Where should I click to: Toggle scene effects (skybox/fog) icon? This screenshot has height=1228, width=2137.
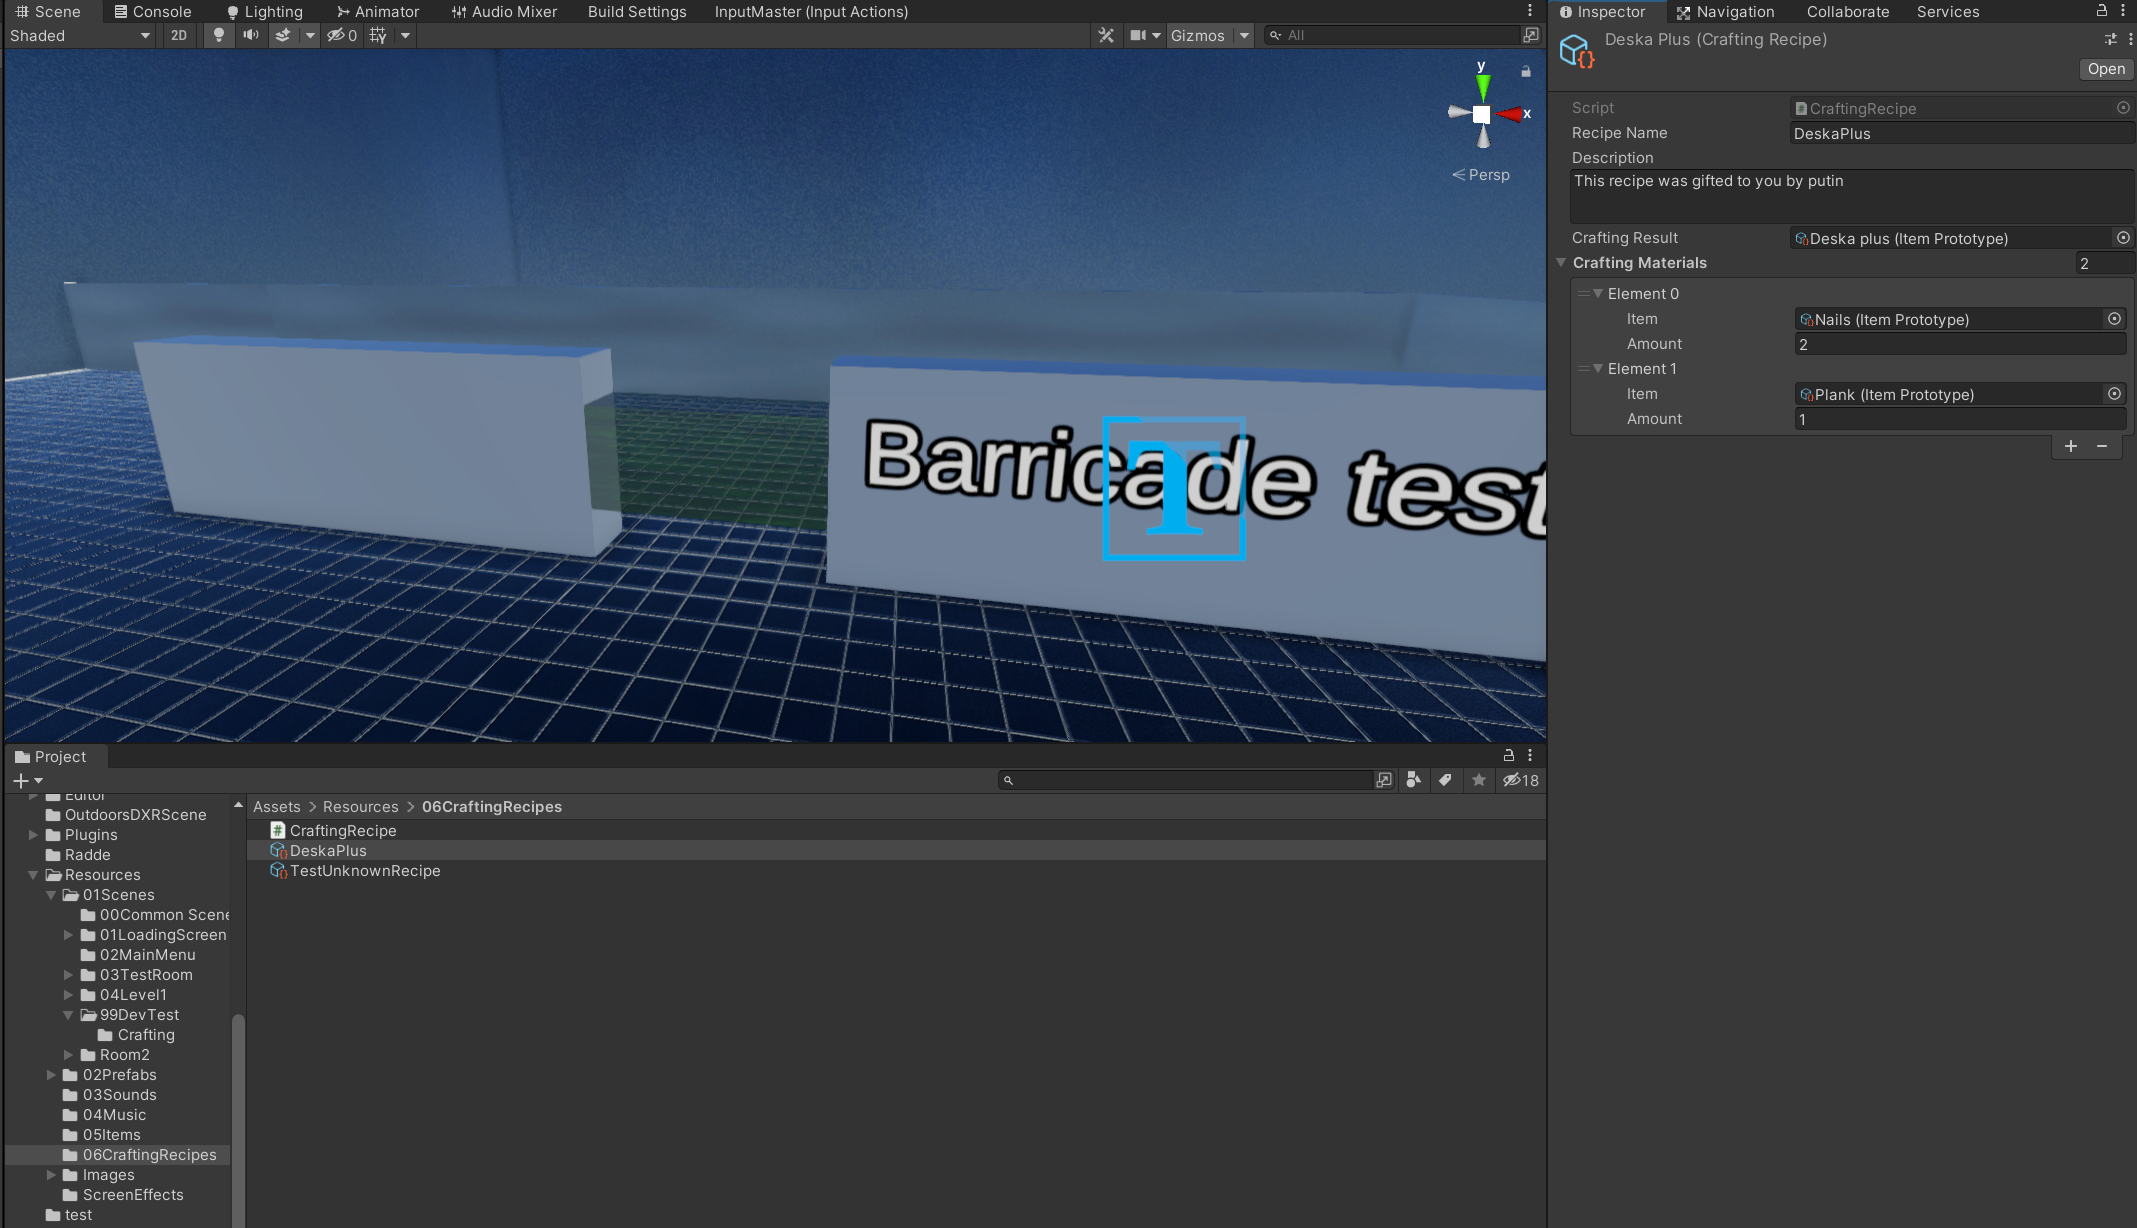[x=284, y=35]
